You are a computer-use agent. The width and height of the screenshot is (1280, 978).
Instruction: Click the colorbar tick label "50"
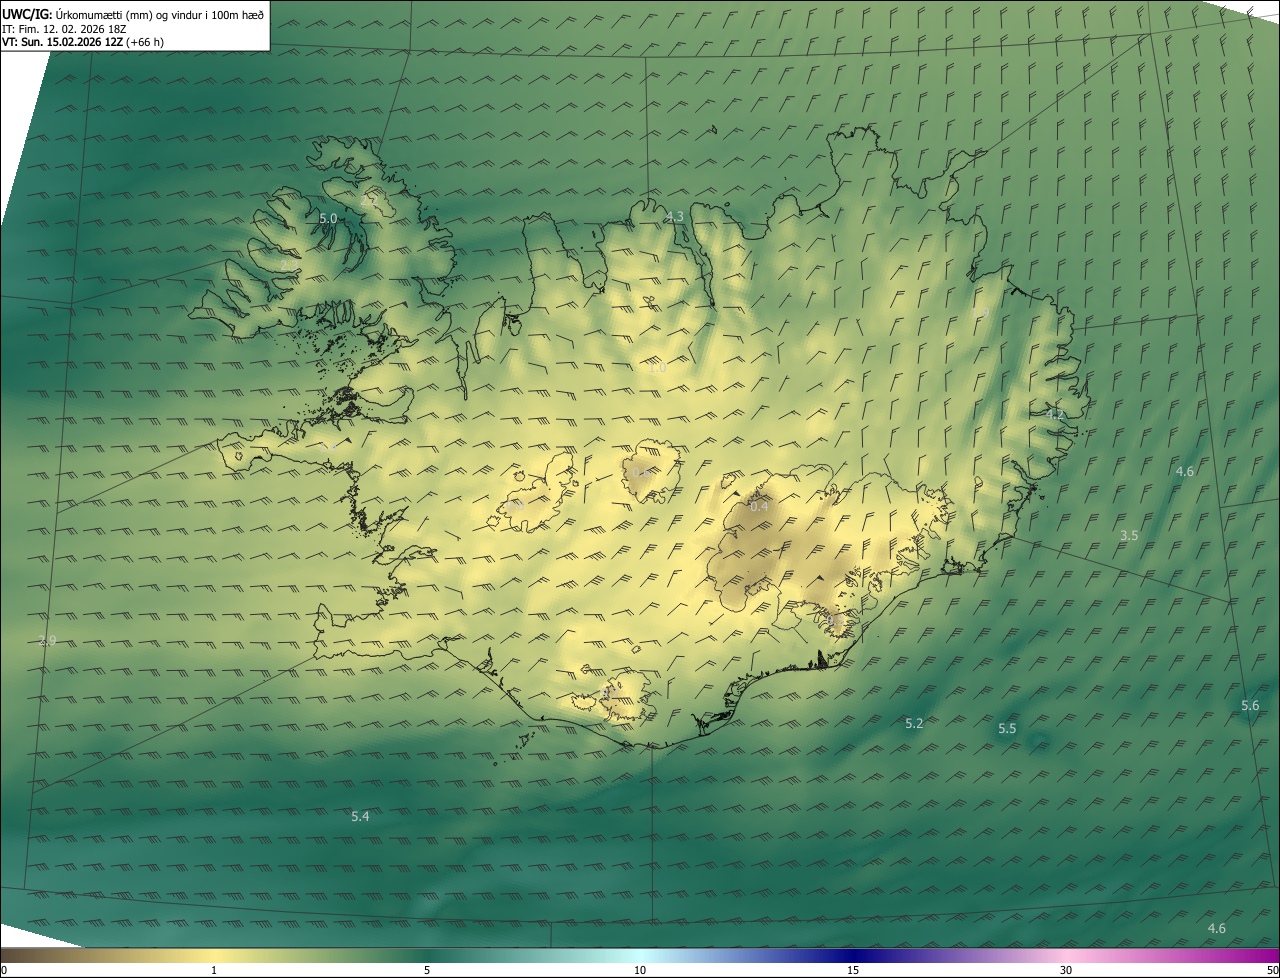point(1272,970)
